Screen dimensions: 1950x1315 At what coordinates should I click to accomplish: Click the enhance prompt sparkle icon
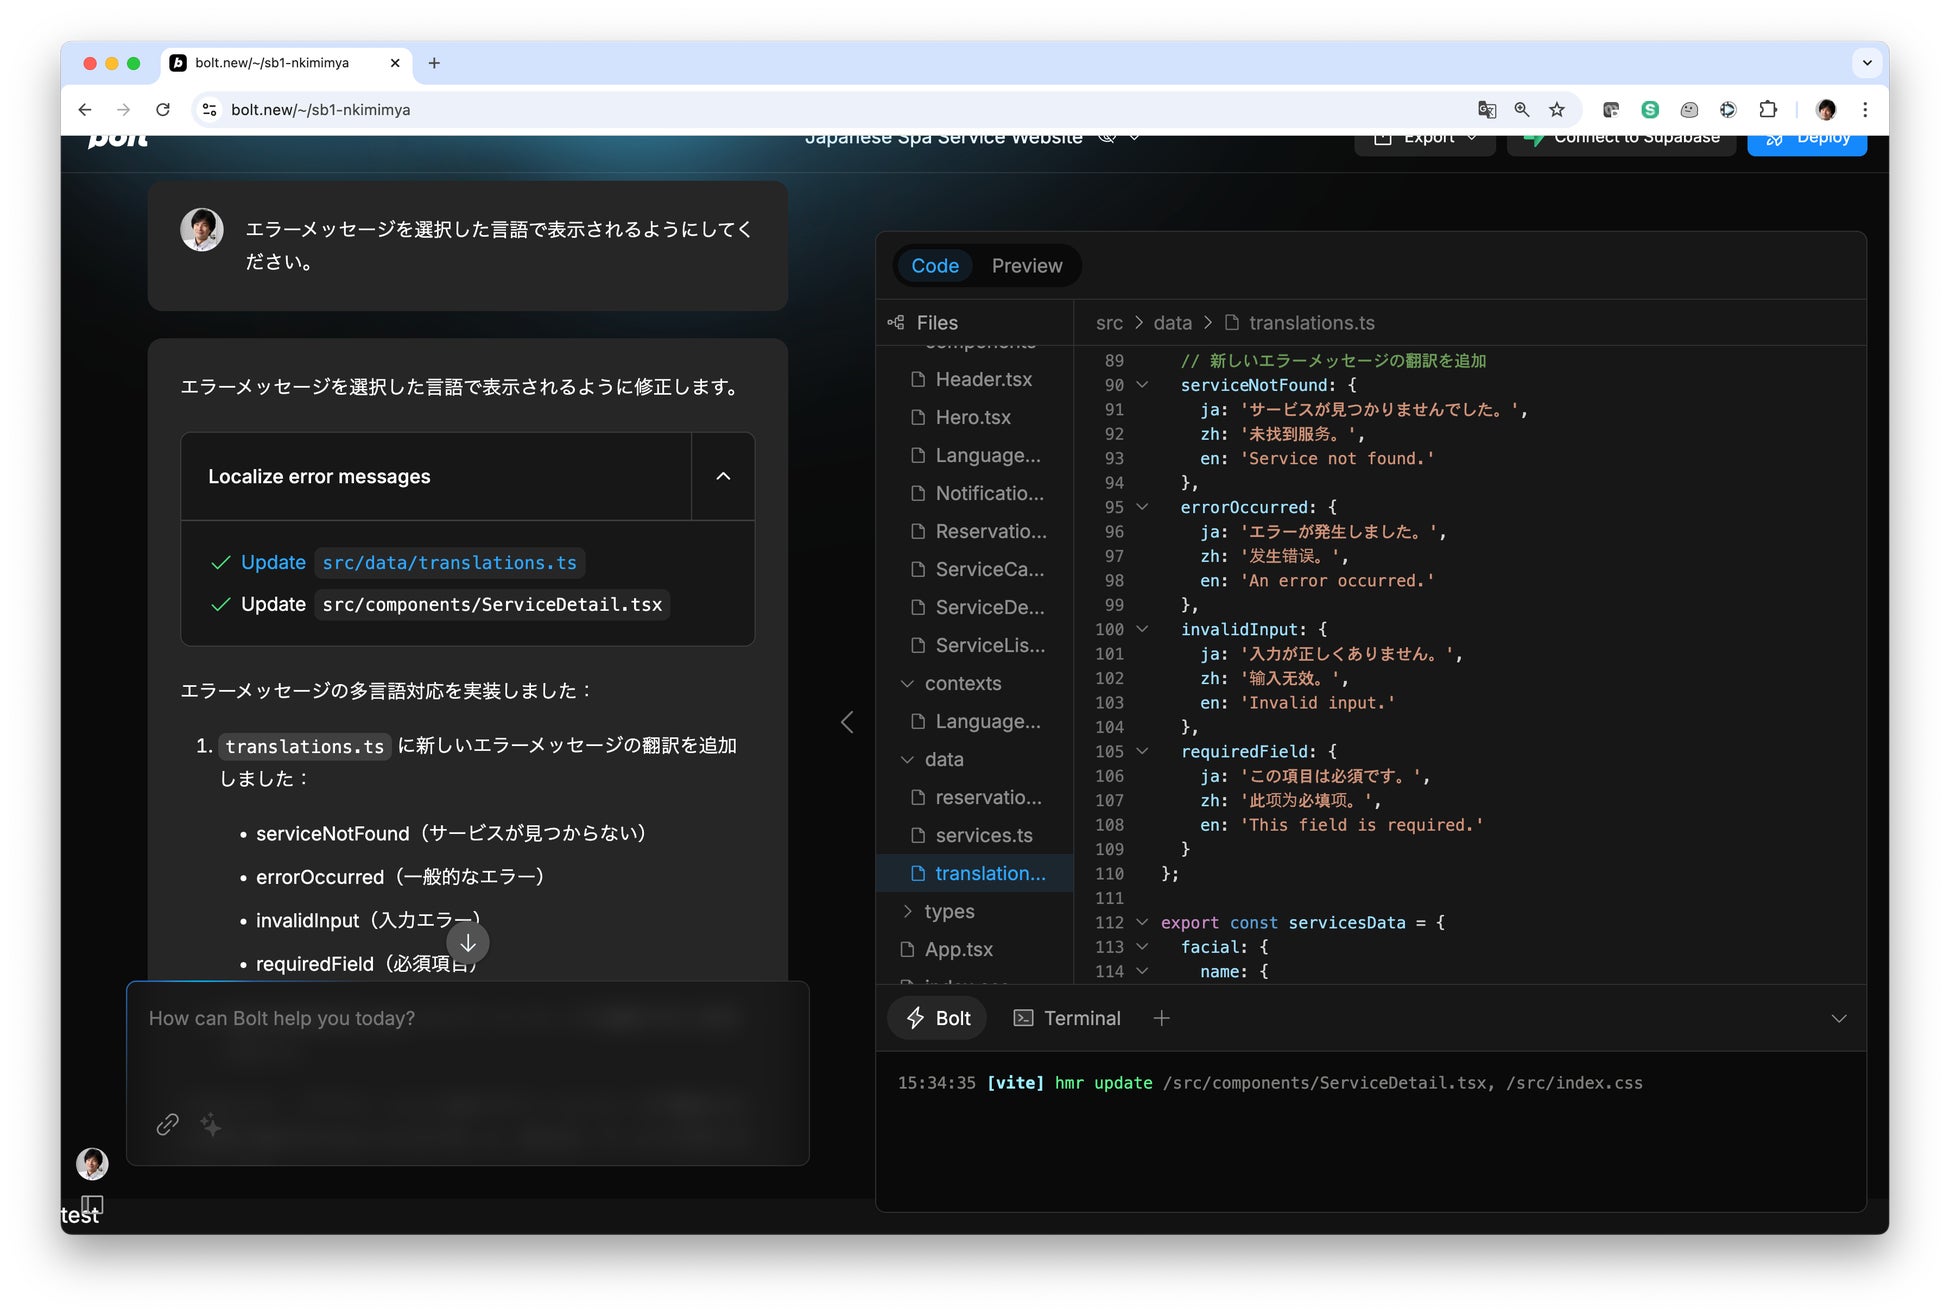pos(211,1124)
